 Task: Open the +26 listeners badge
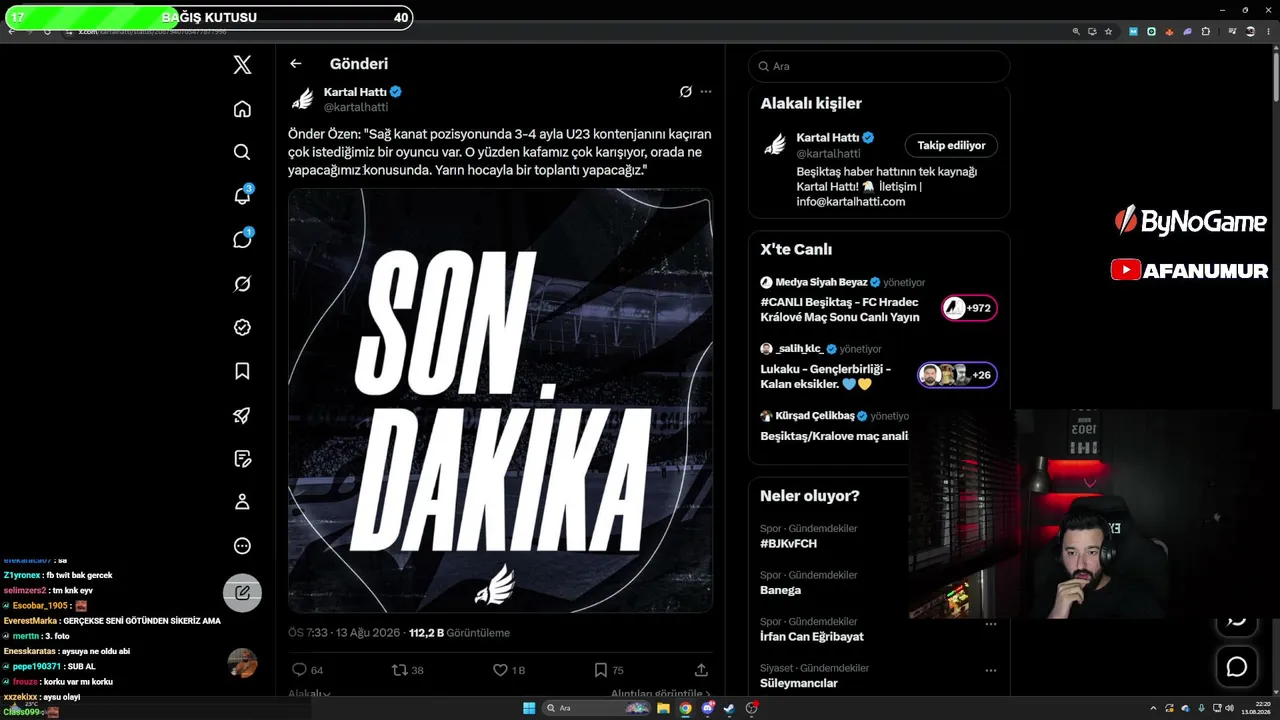(957, 375)
